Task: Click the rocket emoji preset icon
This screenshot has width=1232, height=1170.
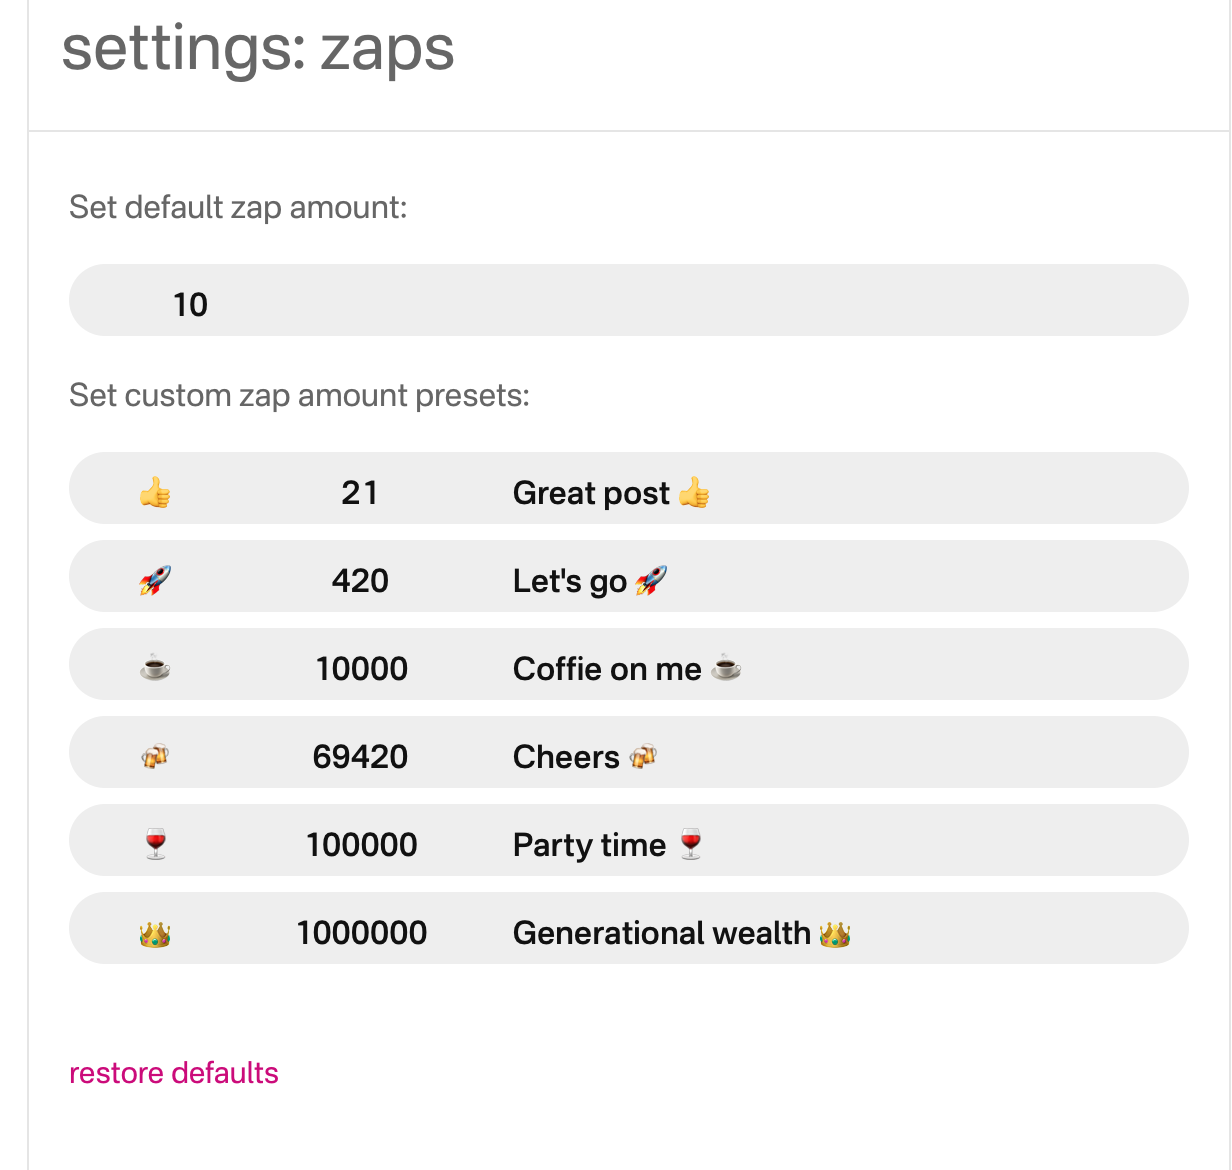Action: (155, 580)
